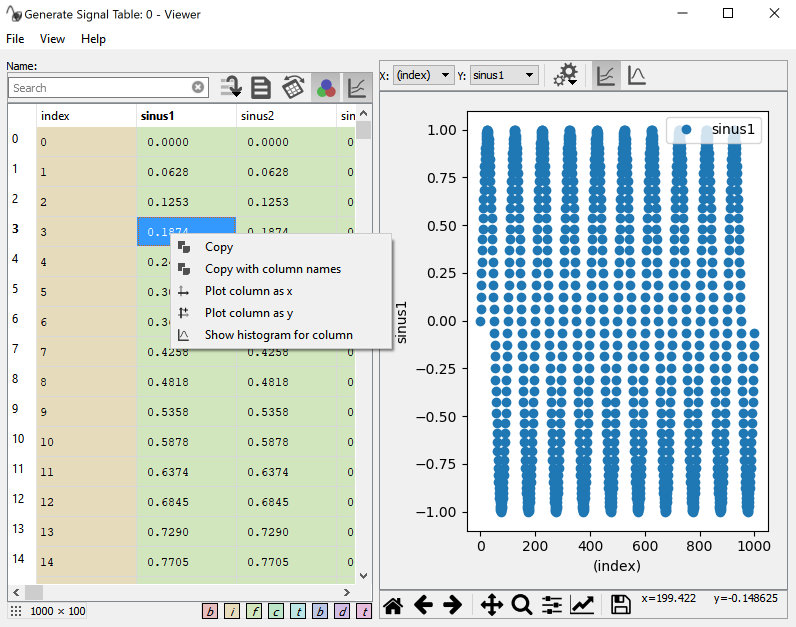
Task: Open Configure subplots sliders icon
Action: 552,604
